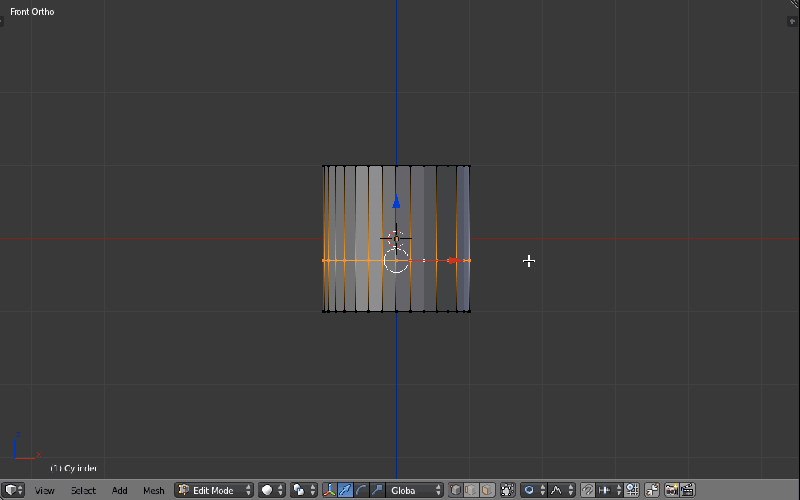Switch to edge select mode
This screenshot has width=800, height=500.
click(x=471, y=490)
